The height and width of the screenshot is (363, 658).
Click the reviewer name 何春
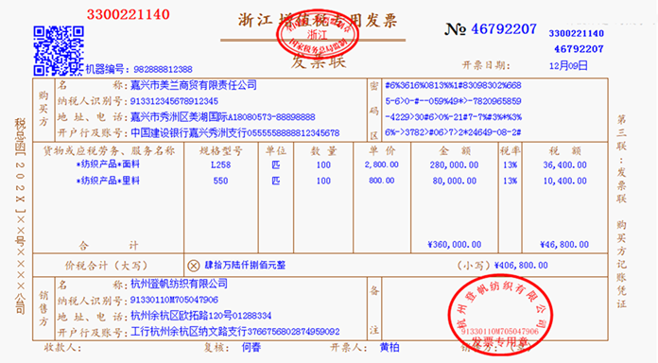251,347
